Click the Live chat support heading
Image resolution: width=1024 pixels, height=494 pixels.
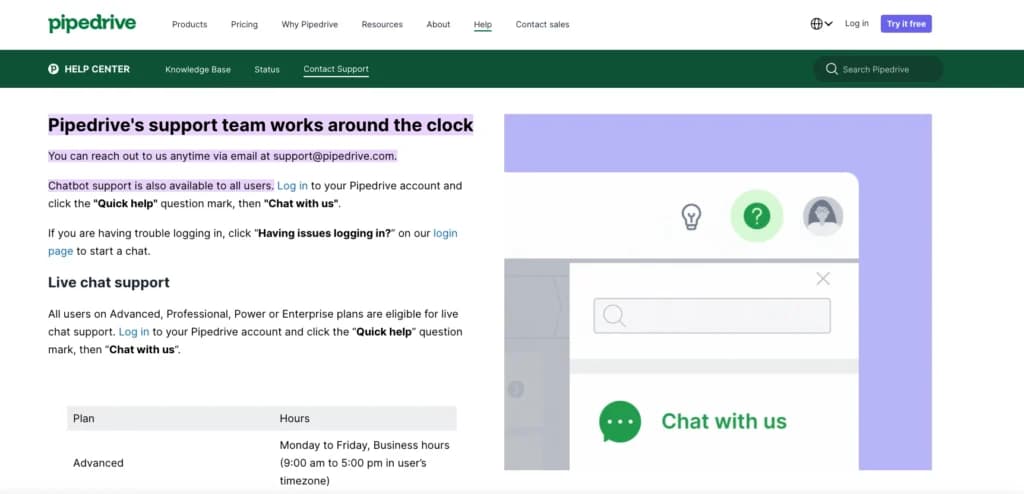[x=108, y=282]
